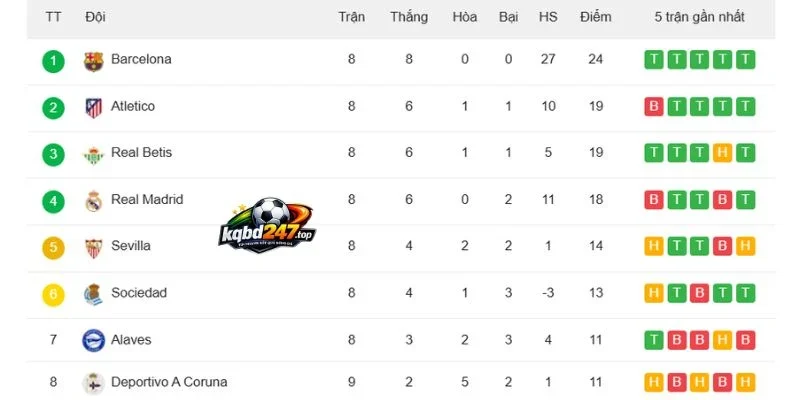The height and width of the screenshot is (400, 800).
Task: Click the 5 trận gần nhất header
Action: [699, 17]
